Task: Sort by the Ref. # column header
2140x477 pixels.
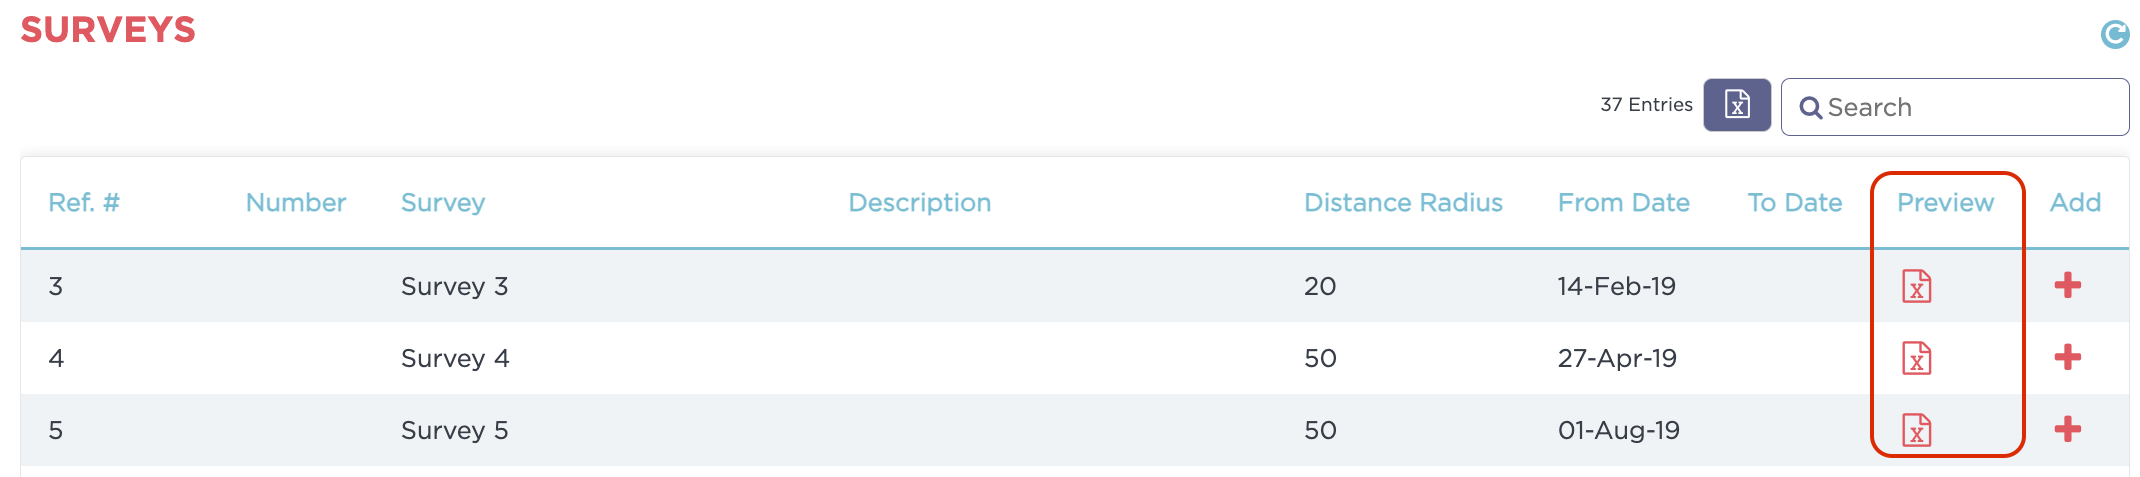Action: 84,203
